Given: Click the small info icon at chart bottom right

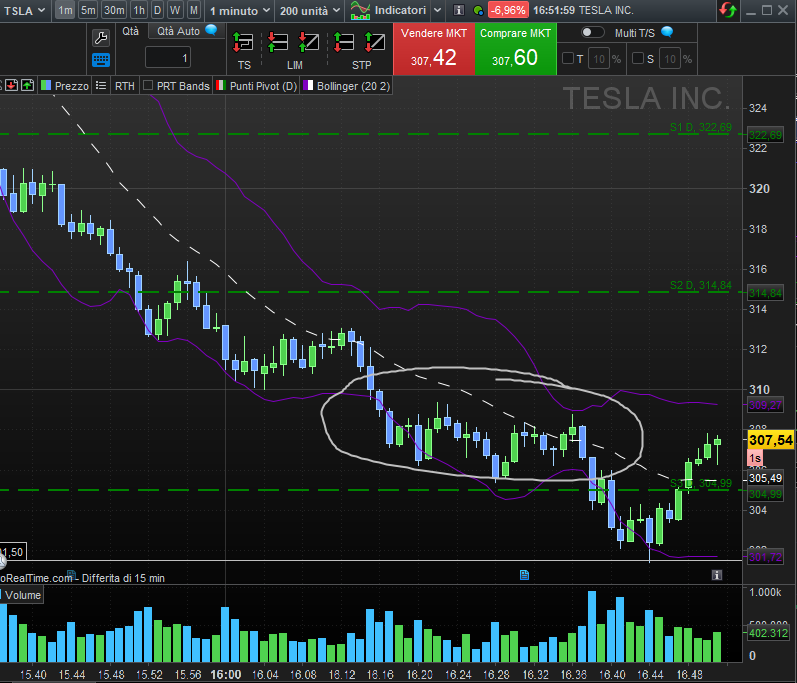Looking at the screenshot, I should [x=717, y=575].
